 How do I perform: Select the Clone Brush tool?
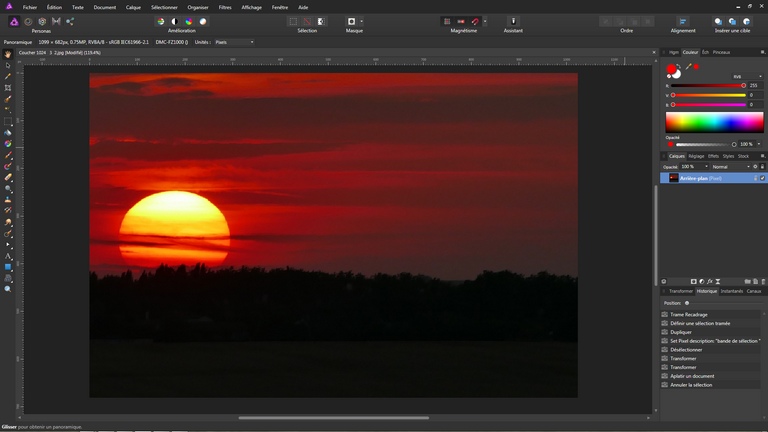point(8,200)
